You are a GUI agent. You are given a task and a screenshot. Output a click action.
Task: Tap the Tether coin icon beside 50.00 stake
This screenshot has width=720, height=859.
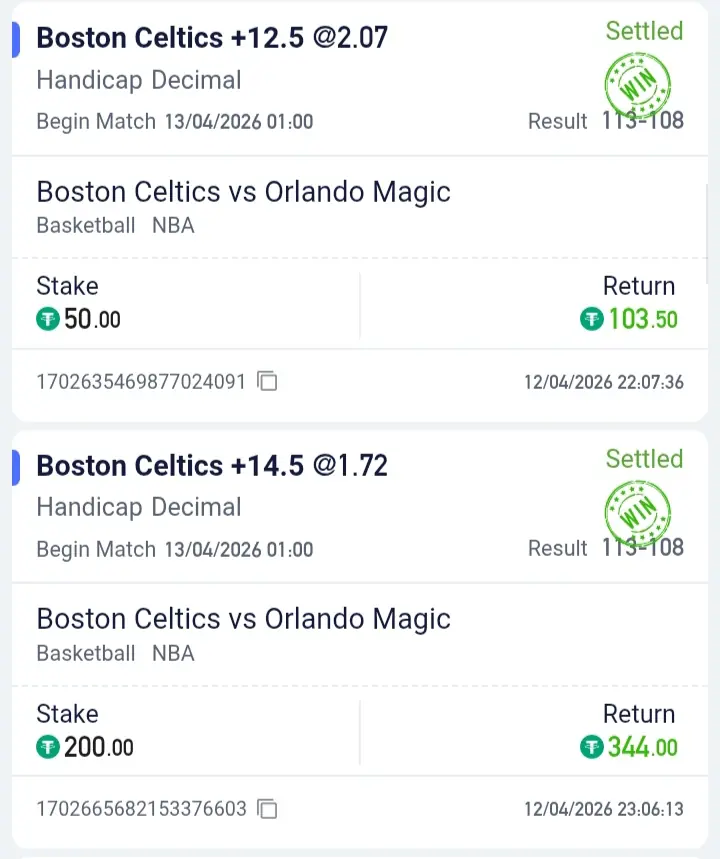click(x=48, y=320)
